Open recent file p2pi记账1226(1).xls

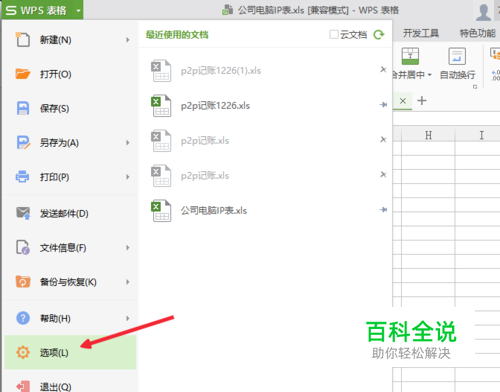(221, 71)
